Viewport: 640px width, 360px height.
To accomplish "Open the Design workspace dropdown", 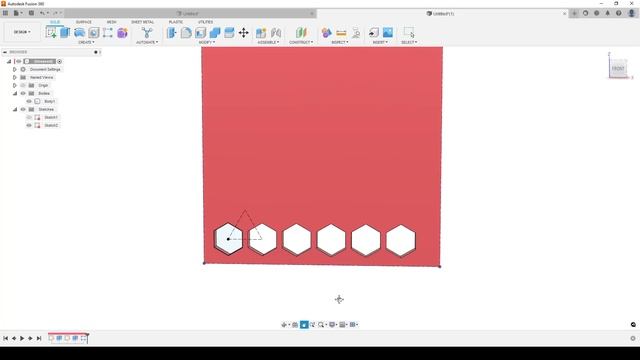I will [22, 32].
